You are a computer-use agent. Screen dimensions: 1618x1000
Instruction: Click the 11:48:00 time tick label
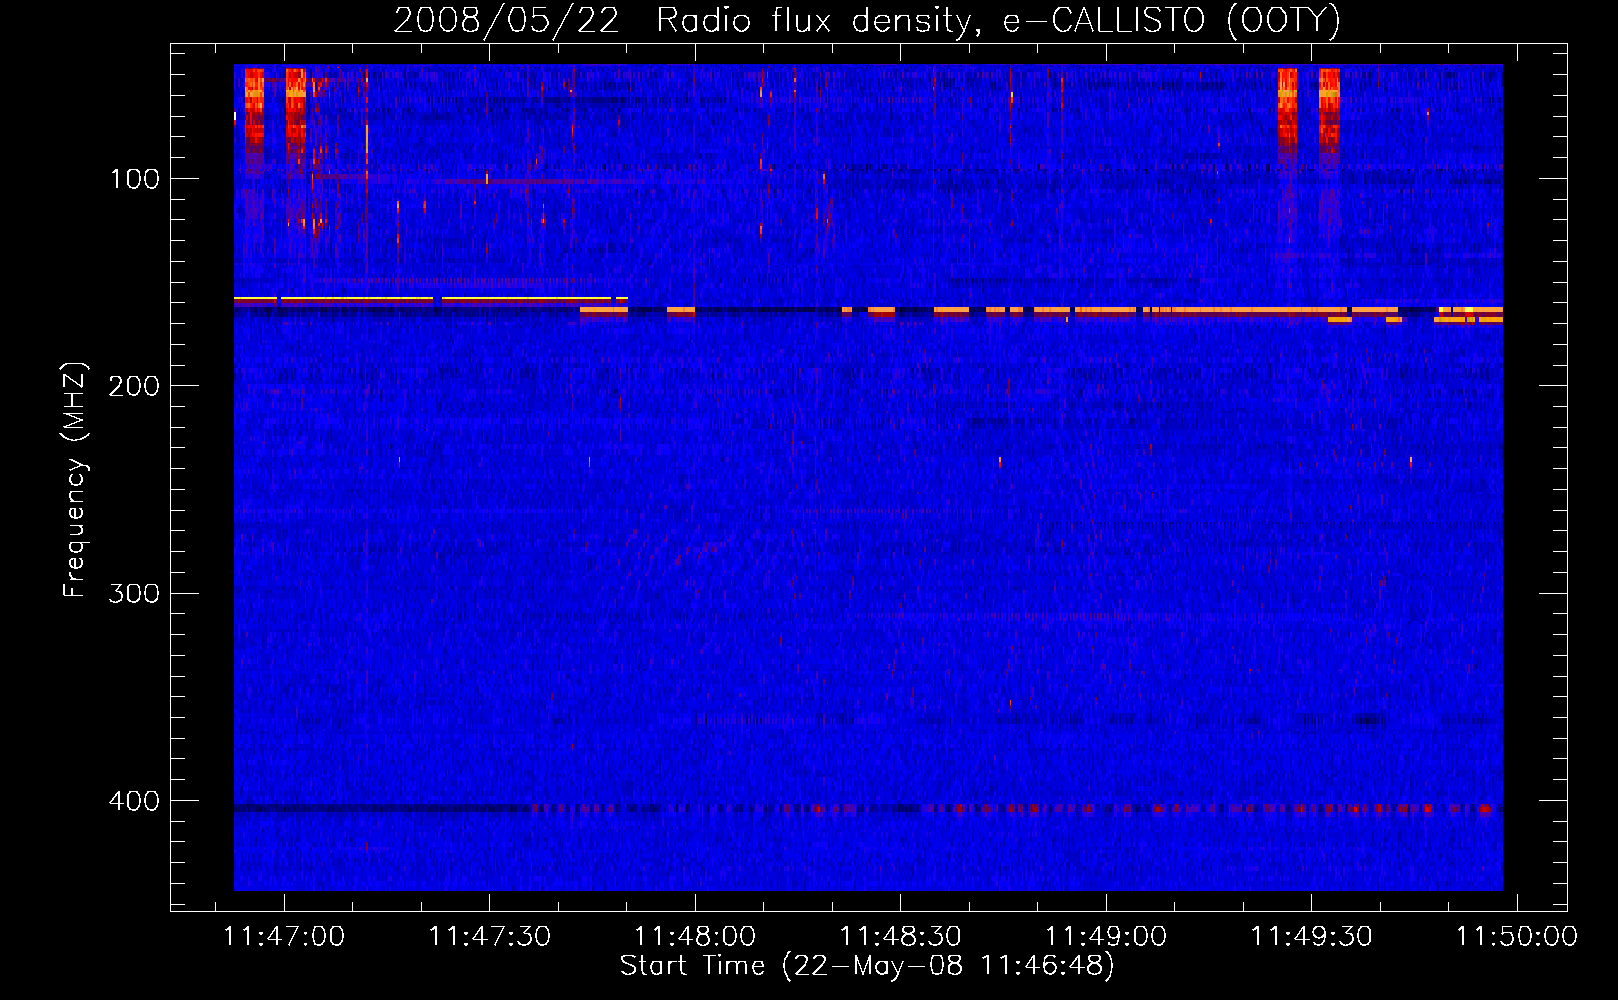pos(695,936)
